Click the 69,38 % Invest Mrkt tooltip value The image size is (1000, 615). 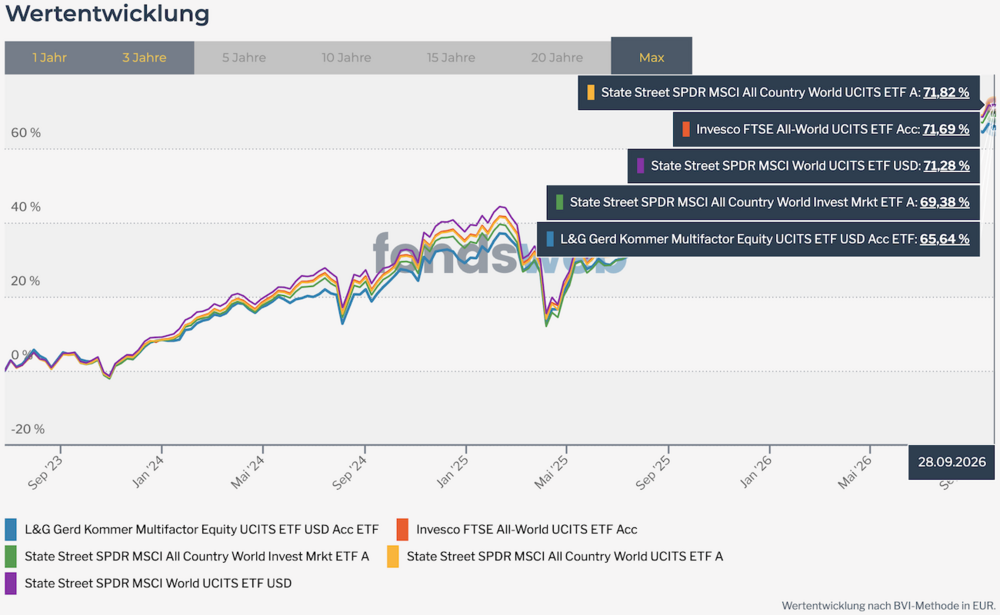tap(945, 202)
